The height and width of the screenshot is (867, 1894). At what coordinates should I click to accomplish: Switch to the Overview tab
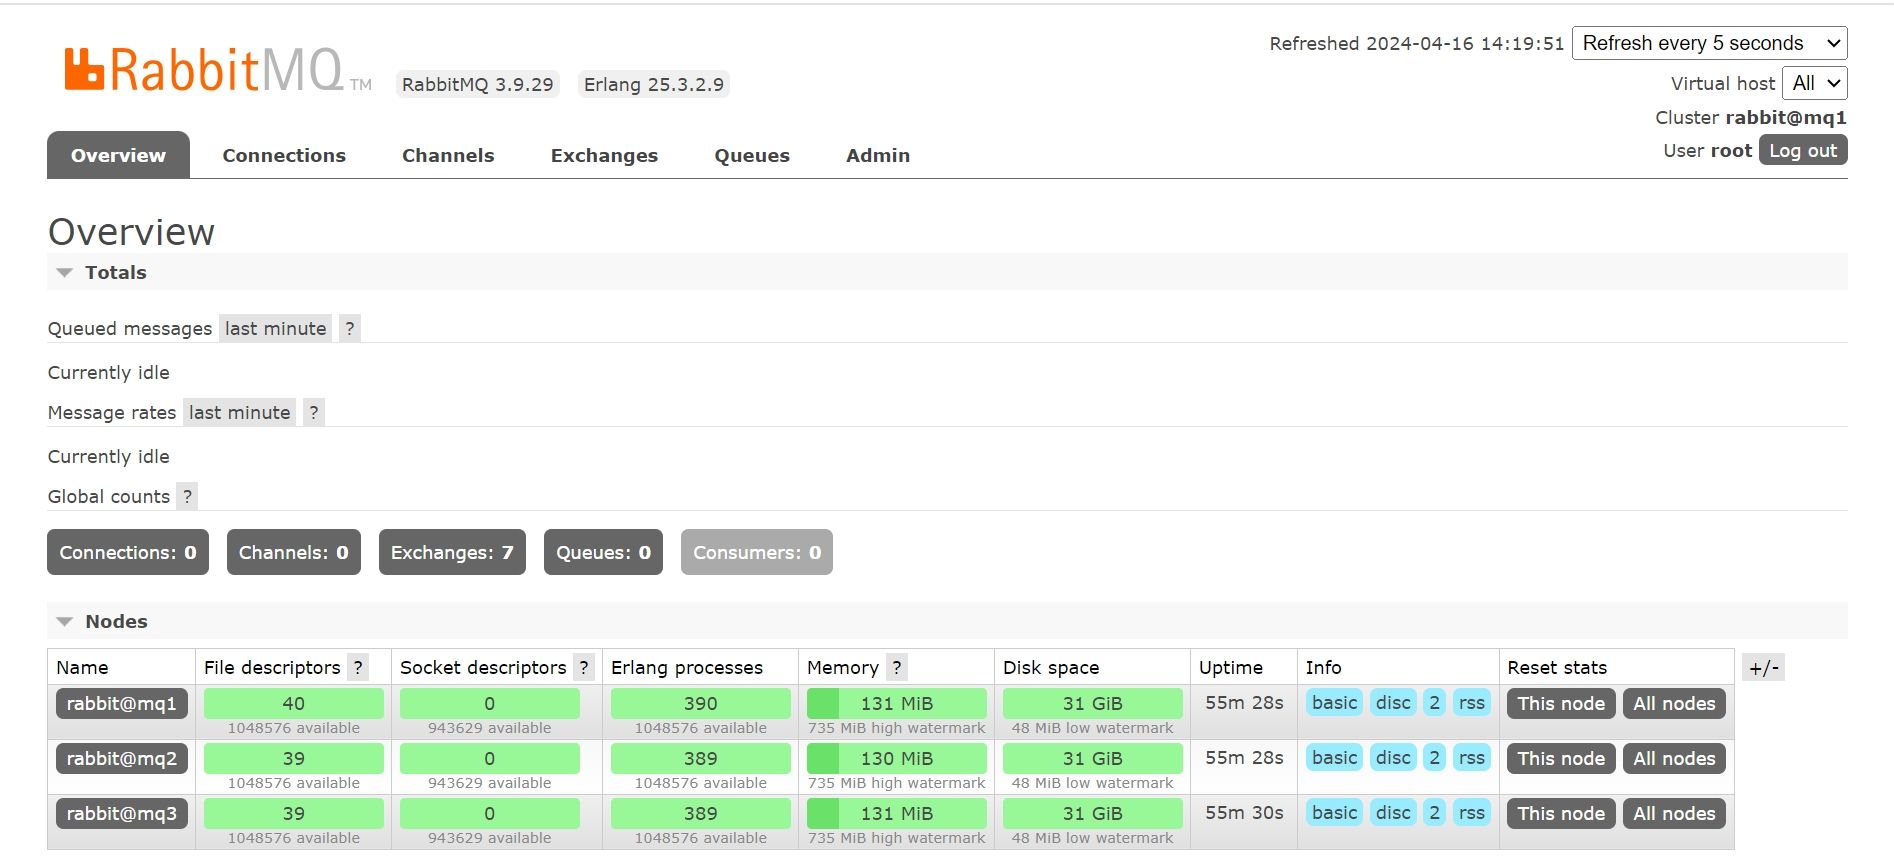coord(118,155)
